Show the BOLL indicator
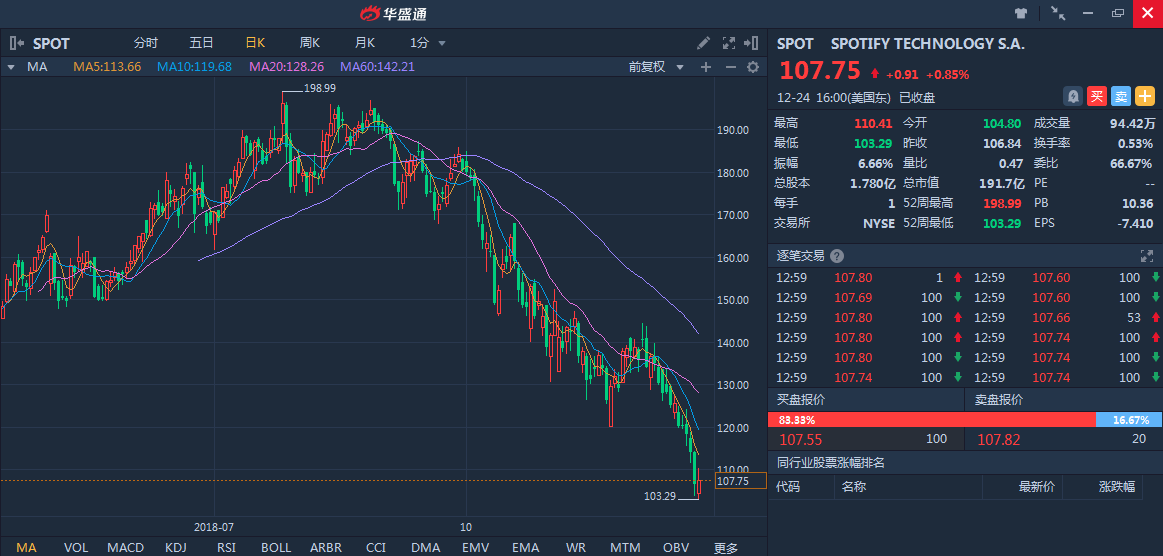Viewport: 1163px width, 556px height. pos(276,548)
